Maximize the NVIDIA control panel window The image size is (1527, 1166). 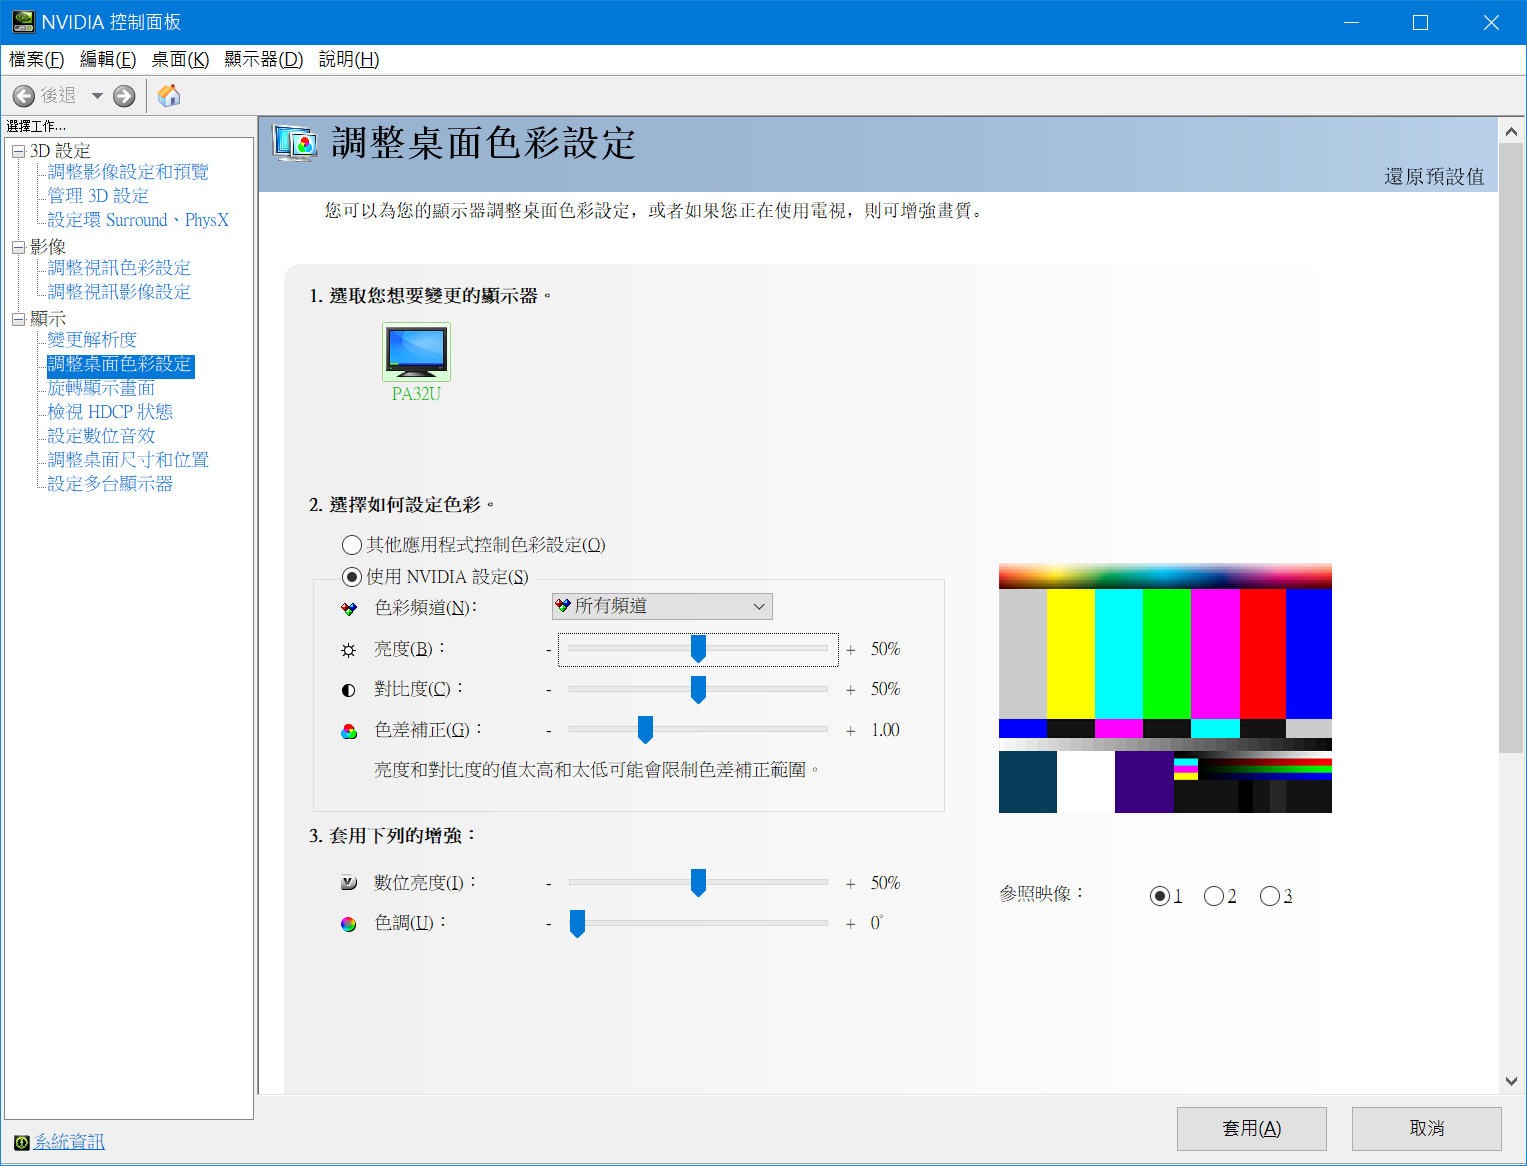(x=1420, y=22)
